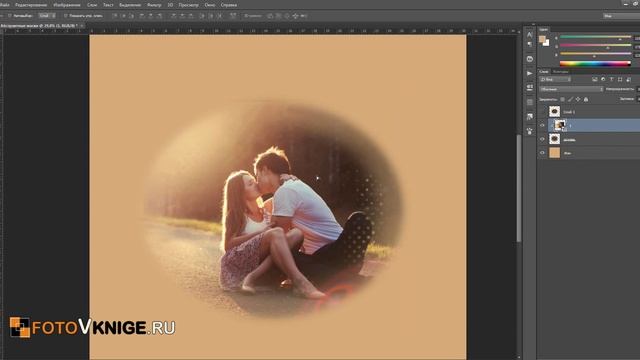Hide the selected highlighted layer
This screenshot has width=640, height=360.
(542, 125)
